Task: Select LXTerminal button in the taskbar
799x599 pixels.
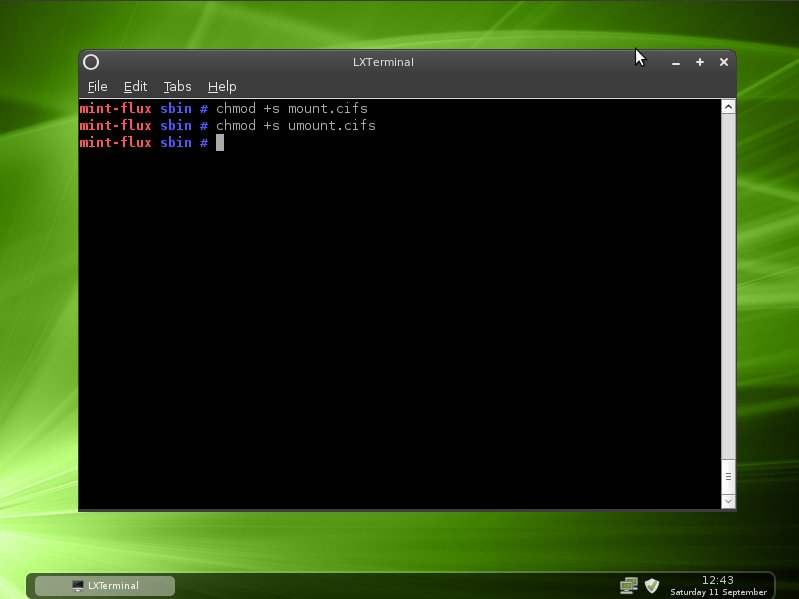Action: tap(105, 585)
